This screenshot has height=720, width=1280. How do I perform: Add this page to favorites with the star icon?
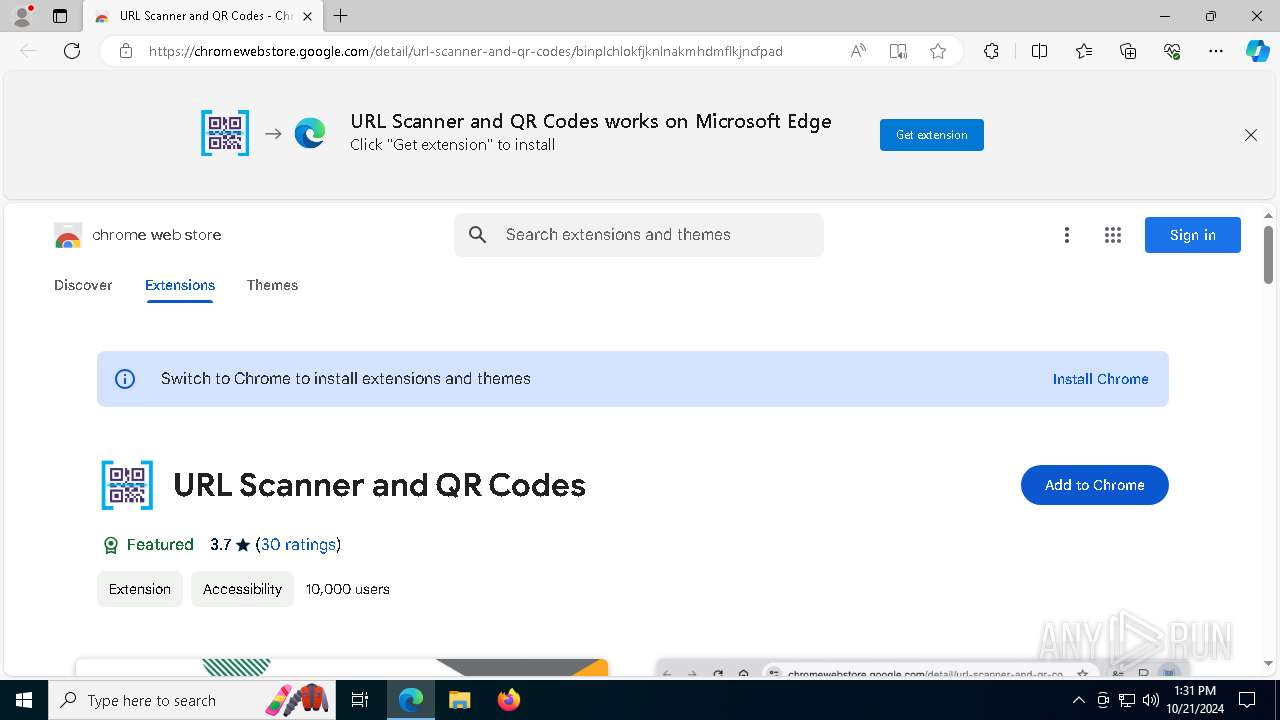coord(938,51)
